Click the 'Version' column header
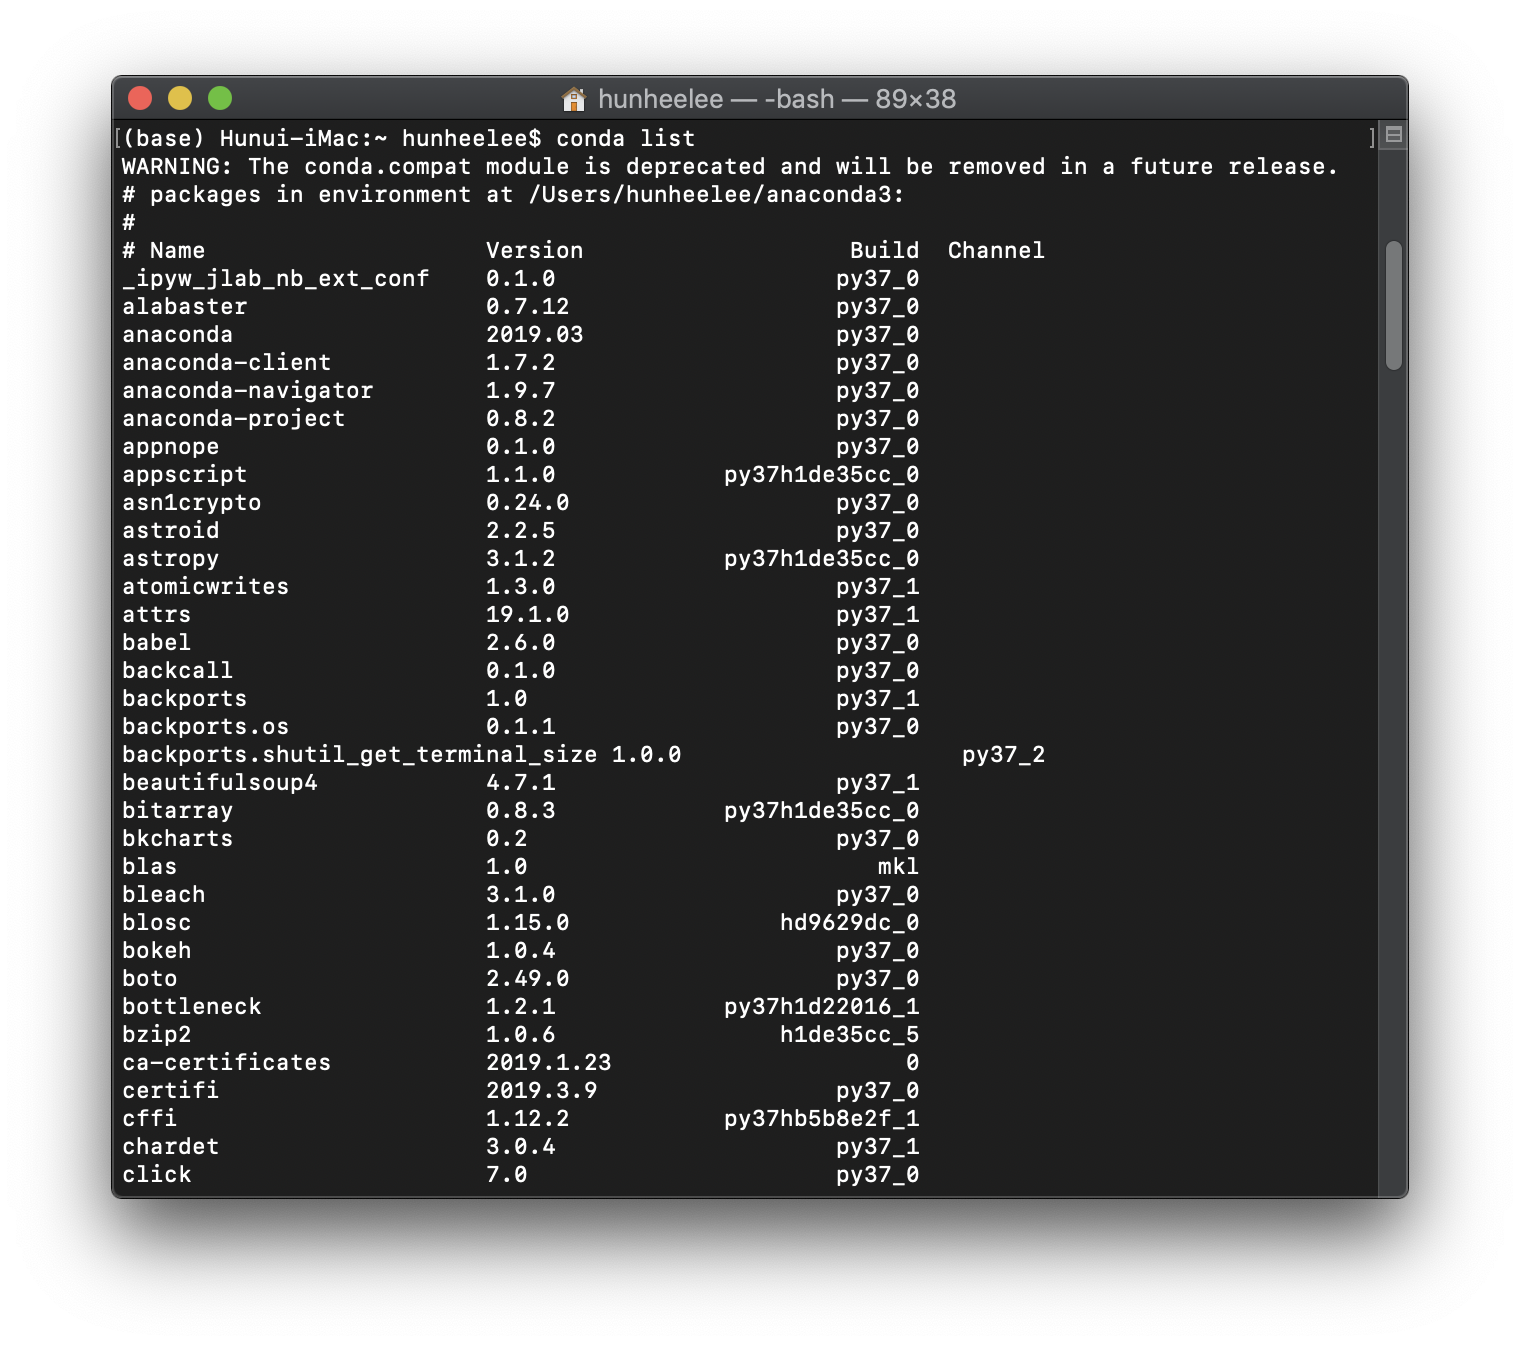Screen dimensions: 1520x1346 [x=535, y=250]
